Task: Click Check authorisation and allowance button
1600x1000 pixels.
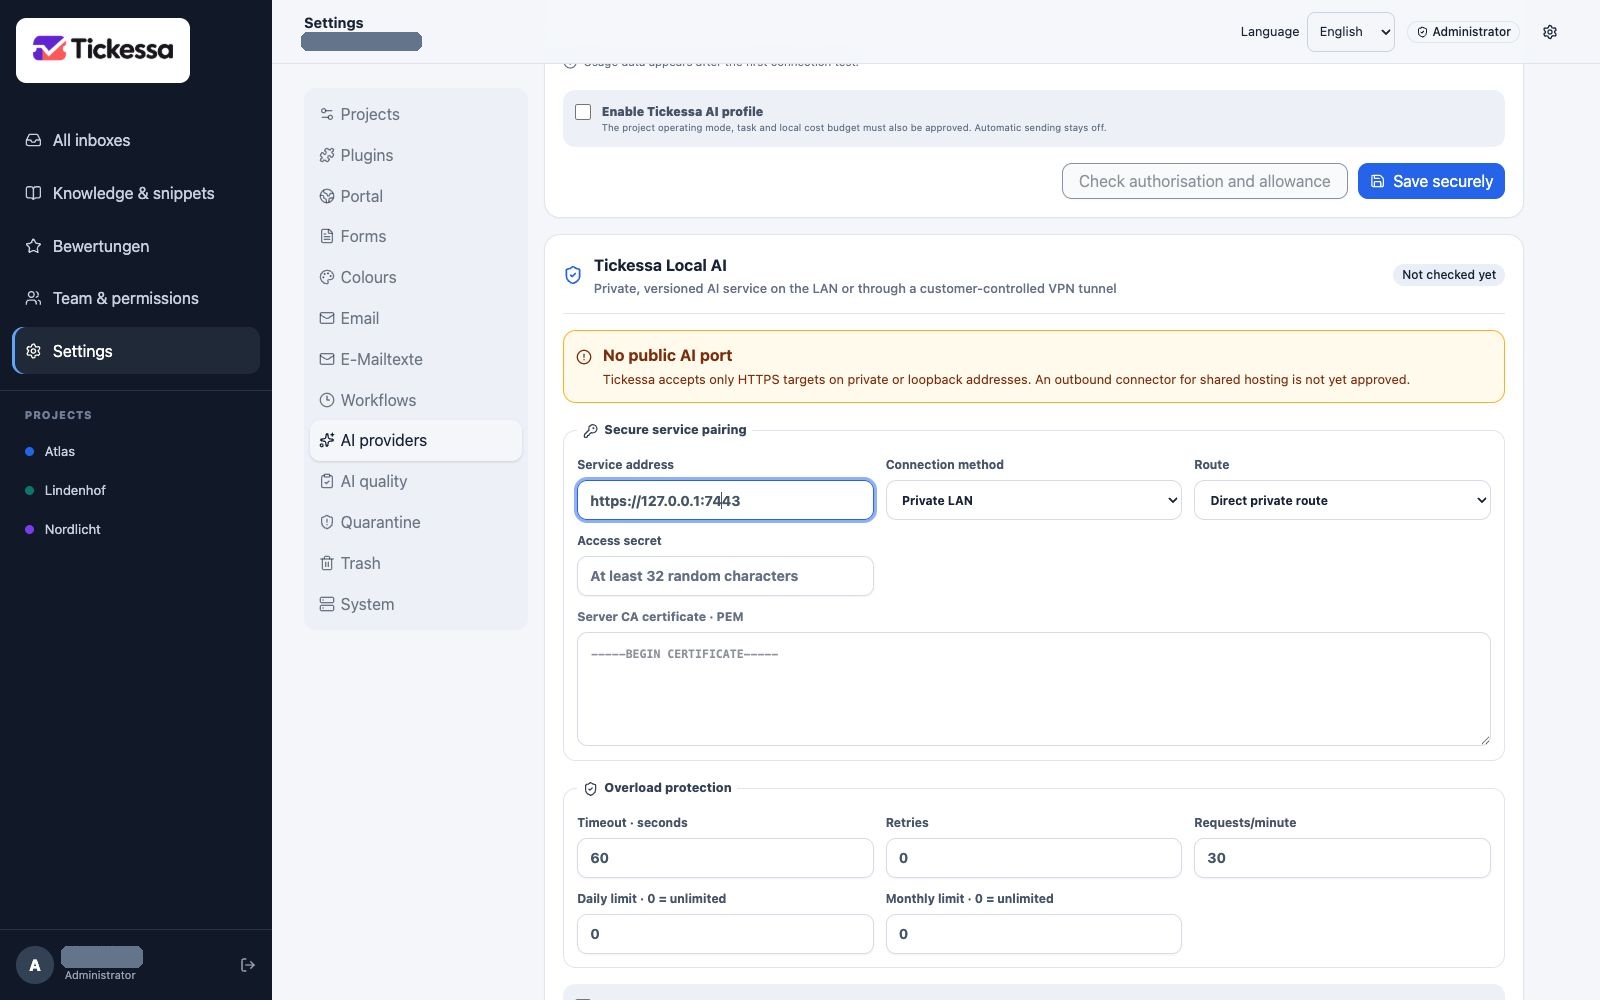Action: [x=1204, y=181]
